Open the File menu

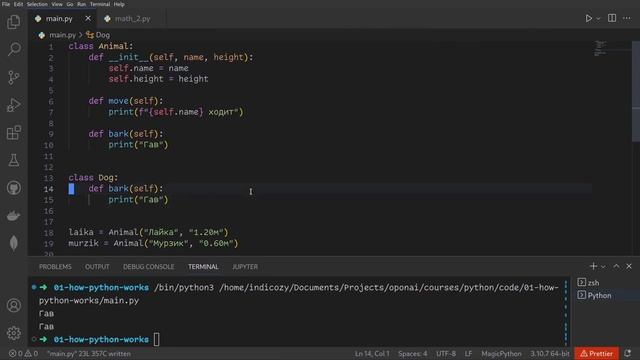point(6,4)
